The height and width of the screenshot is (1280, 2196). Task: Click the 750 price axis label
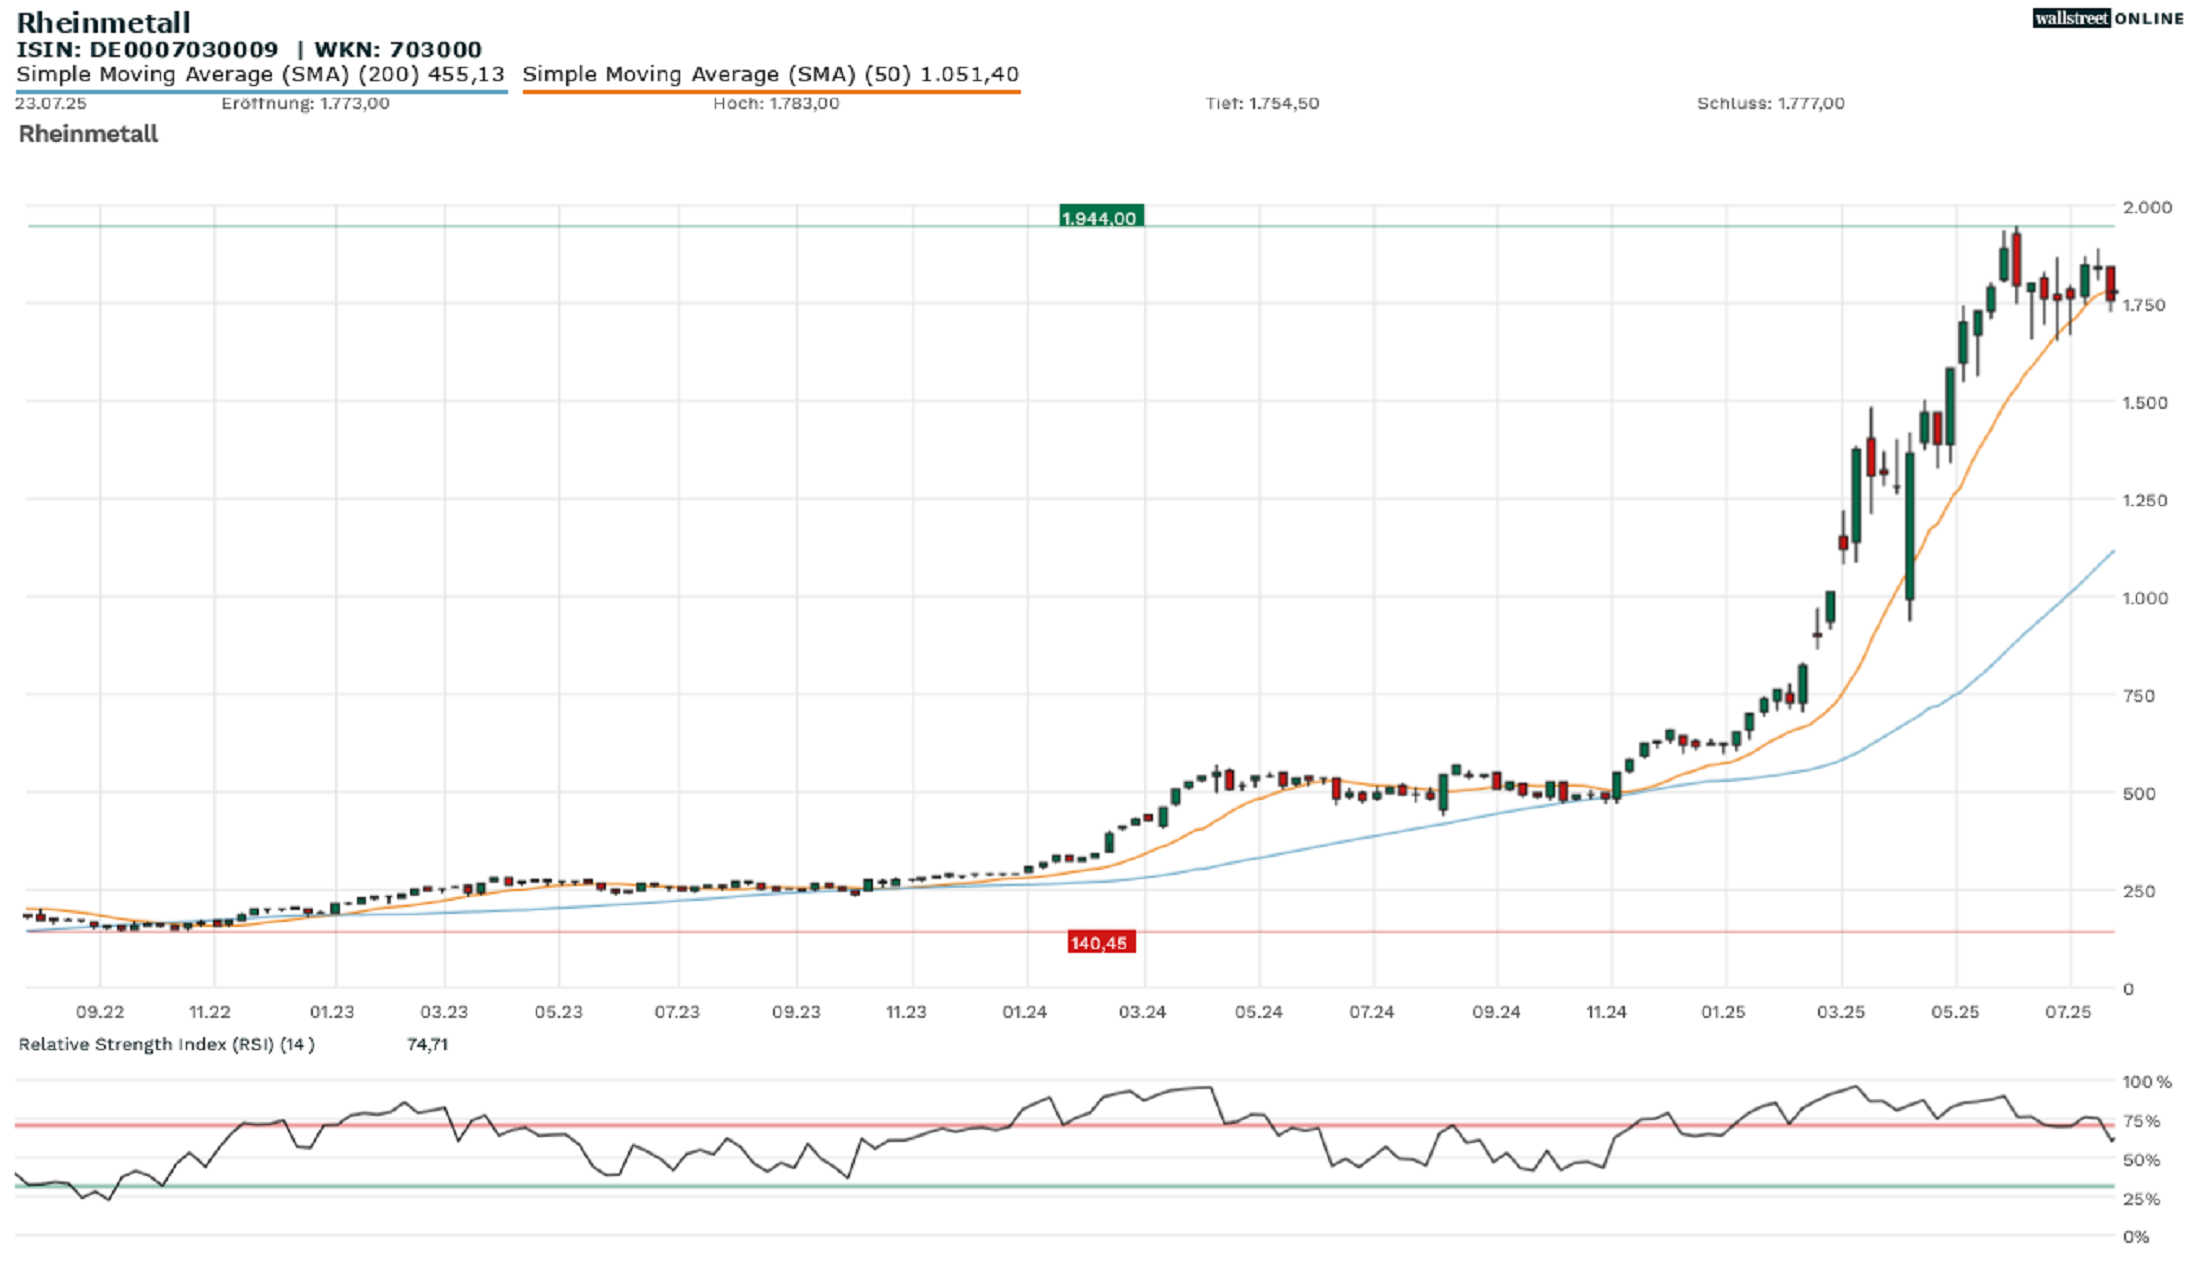coord(2139,696)
